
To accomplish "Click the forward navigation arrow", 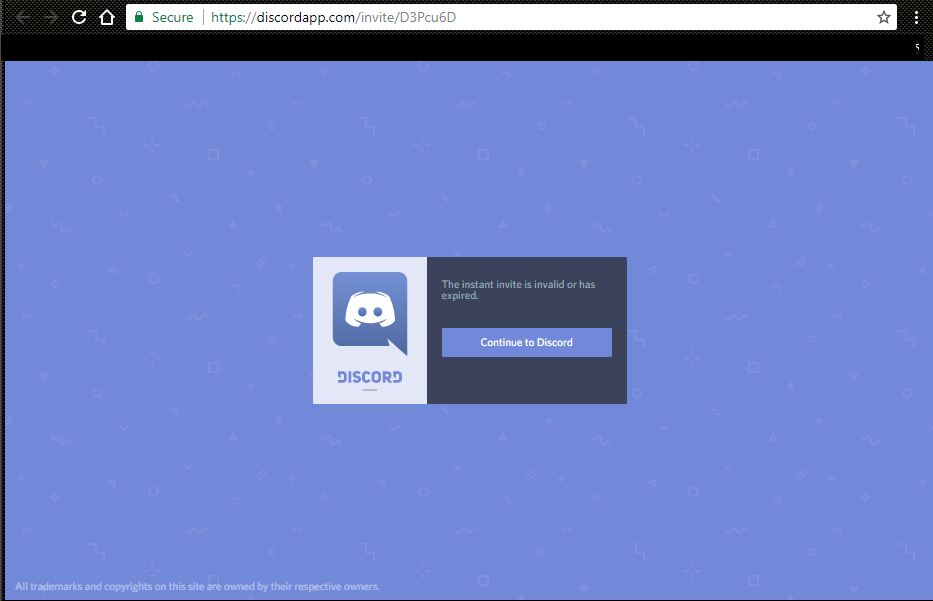I will click(x=51, y=17).
